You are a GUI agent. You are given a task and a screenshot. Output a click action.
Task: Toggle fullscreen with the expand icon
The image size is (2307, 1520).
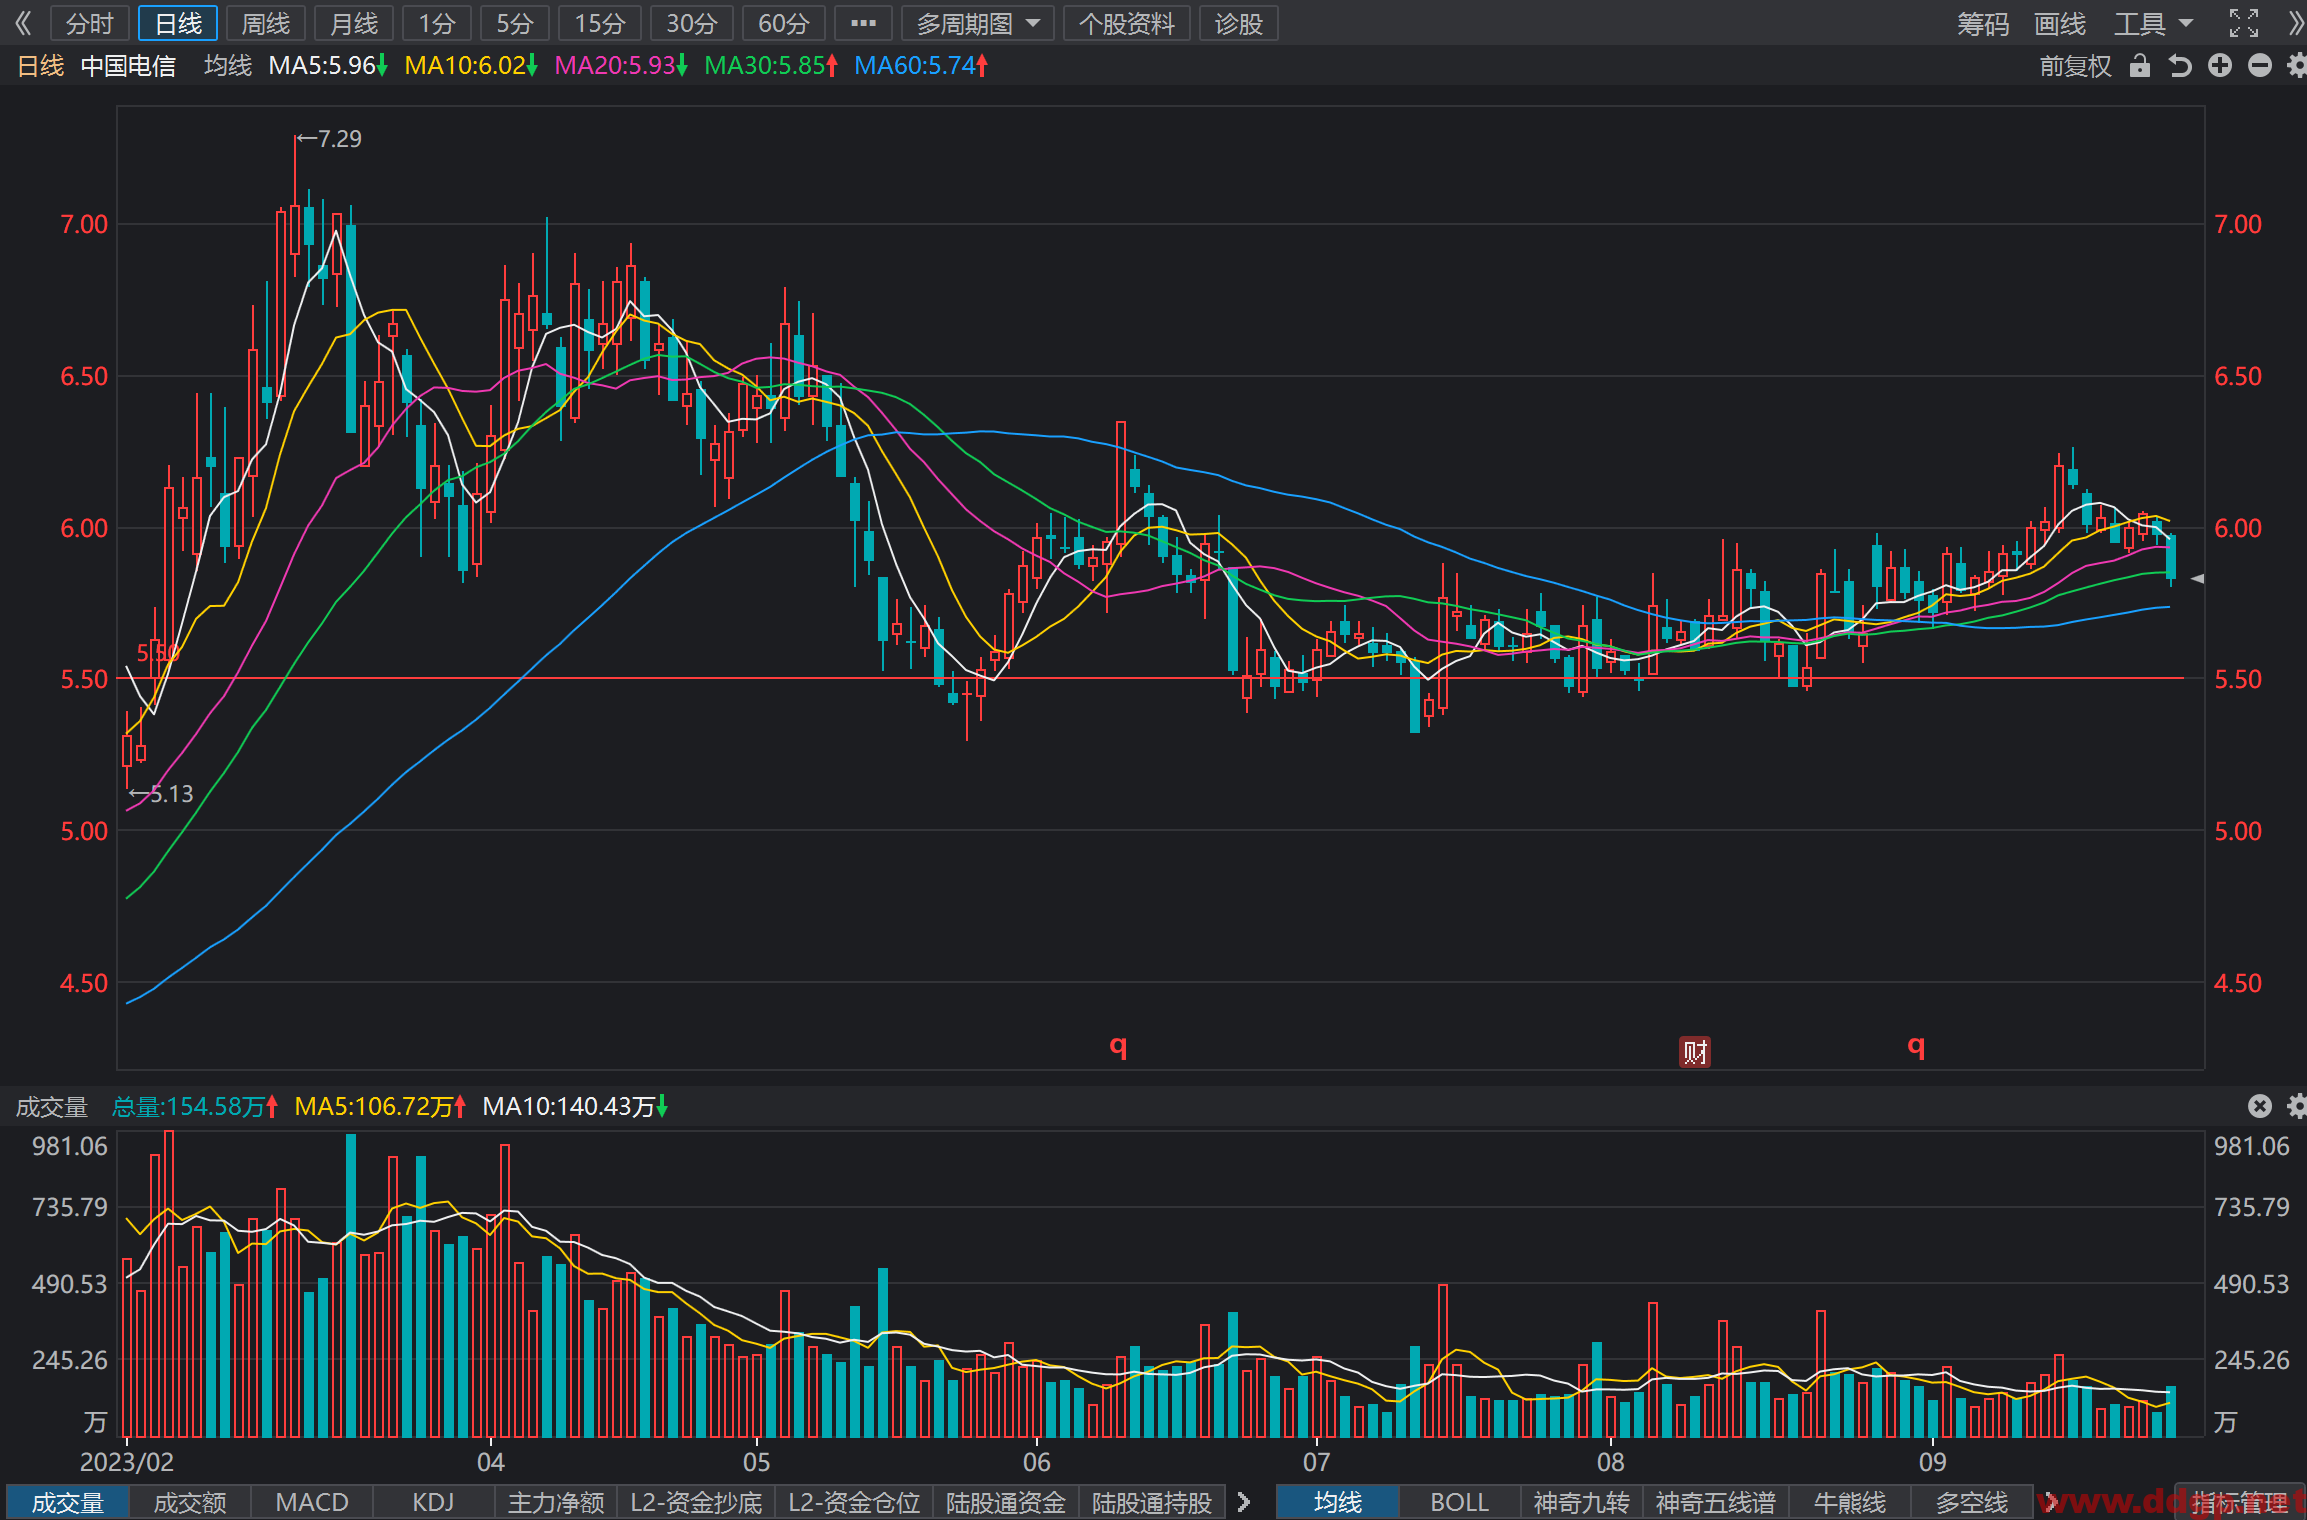[x=2244, y=23]
